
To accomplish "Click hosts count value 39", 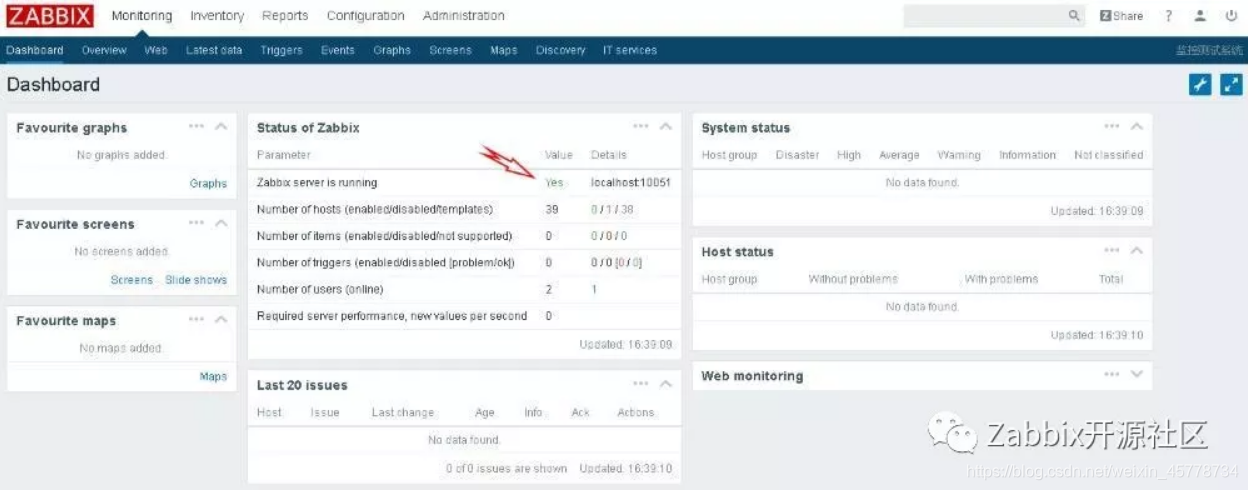I will pos(551,209).
